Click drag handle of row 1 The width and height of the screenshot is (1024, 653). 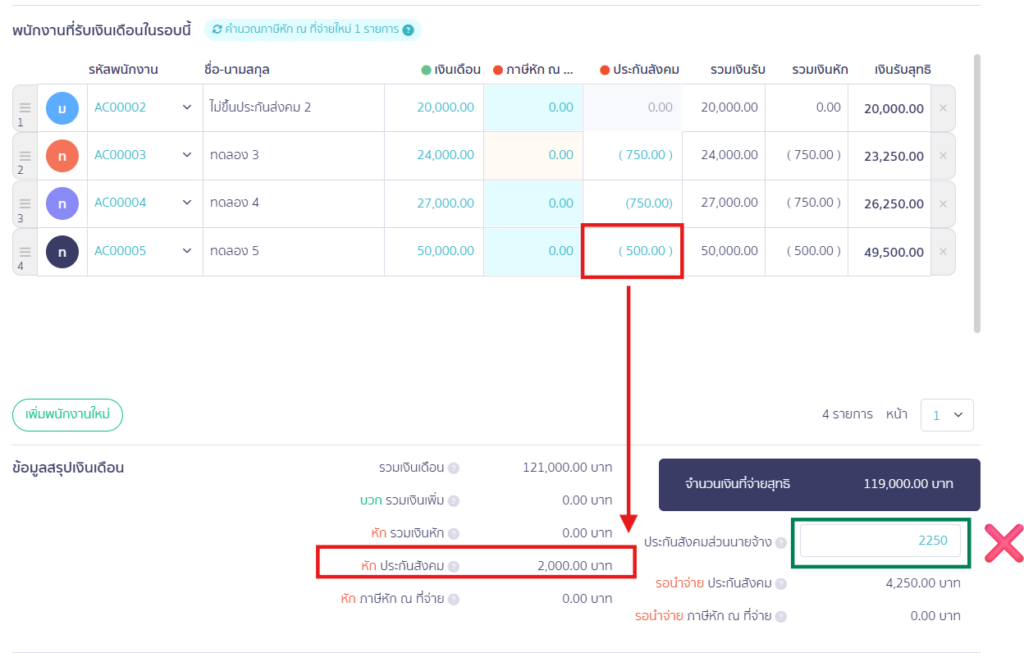(x=25, y=107)
